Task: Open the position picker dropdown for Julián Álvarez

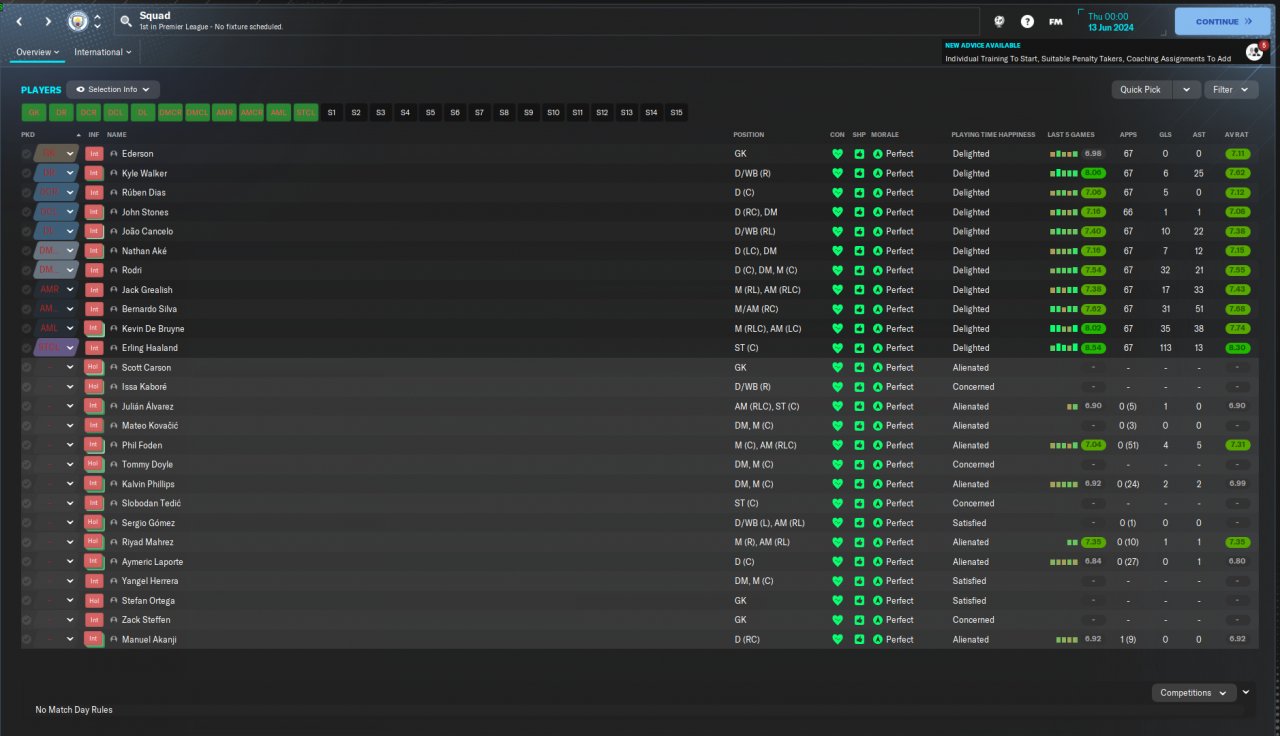Action: (71, 406)
